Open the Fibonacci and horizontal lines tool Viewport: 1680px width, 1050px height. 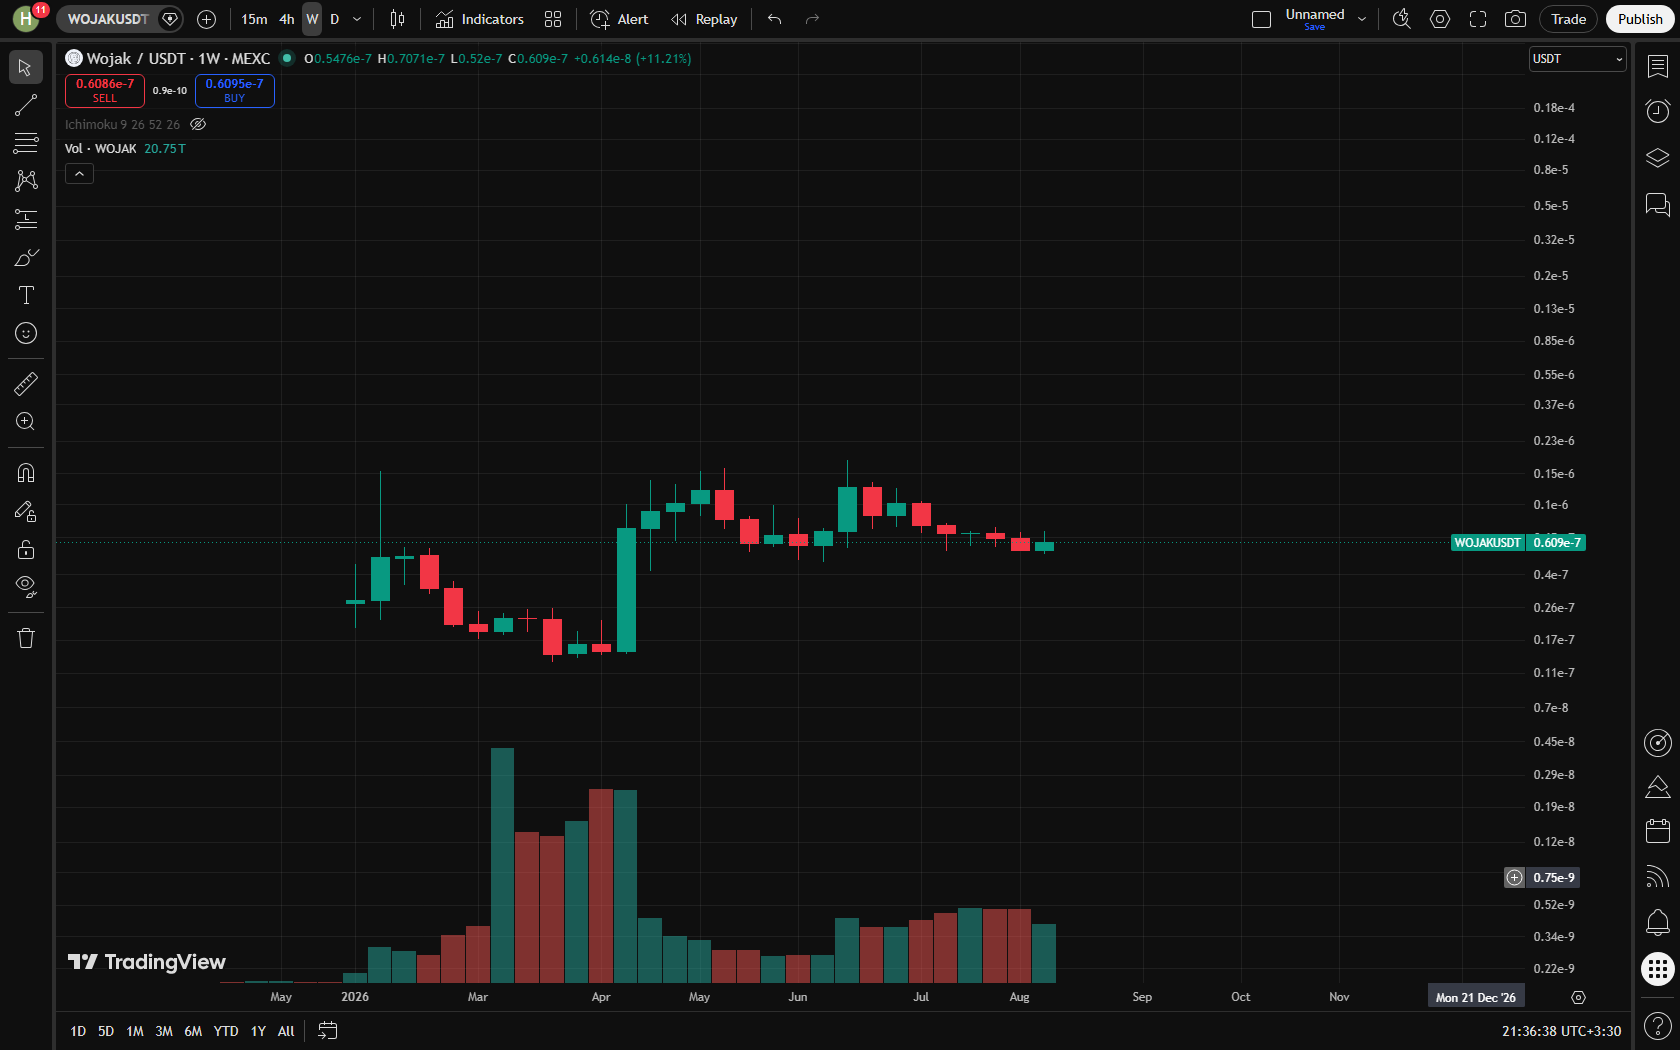[x=26, y=143]
